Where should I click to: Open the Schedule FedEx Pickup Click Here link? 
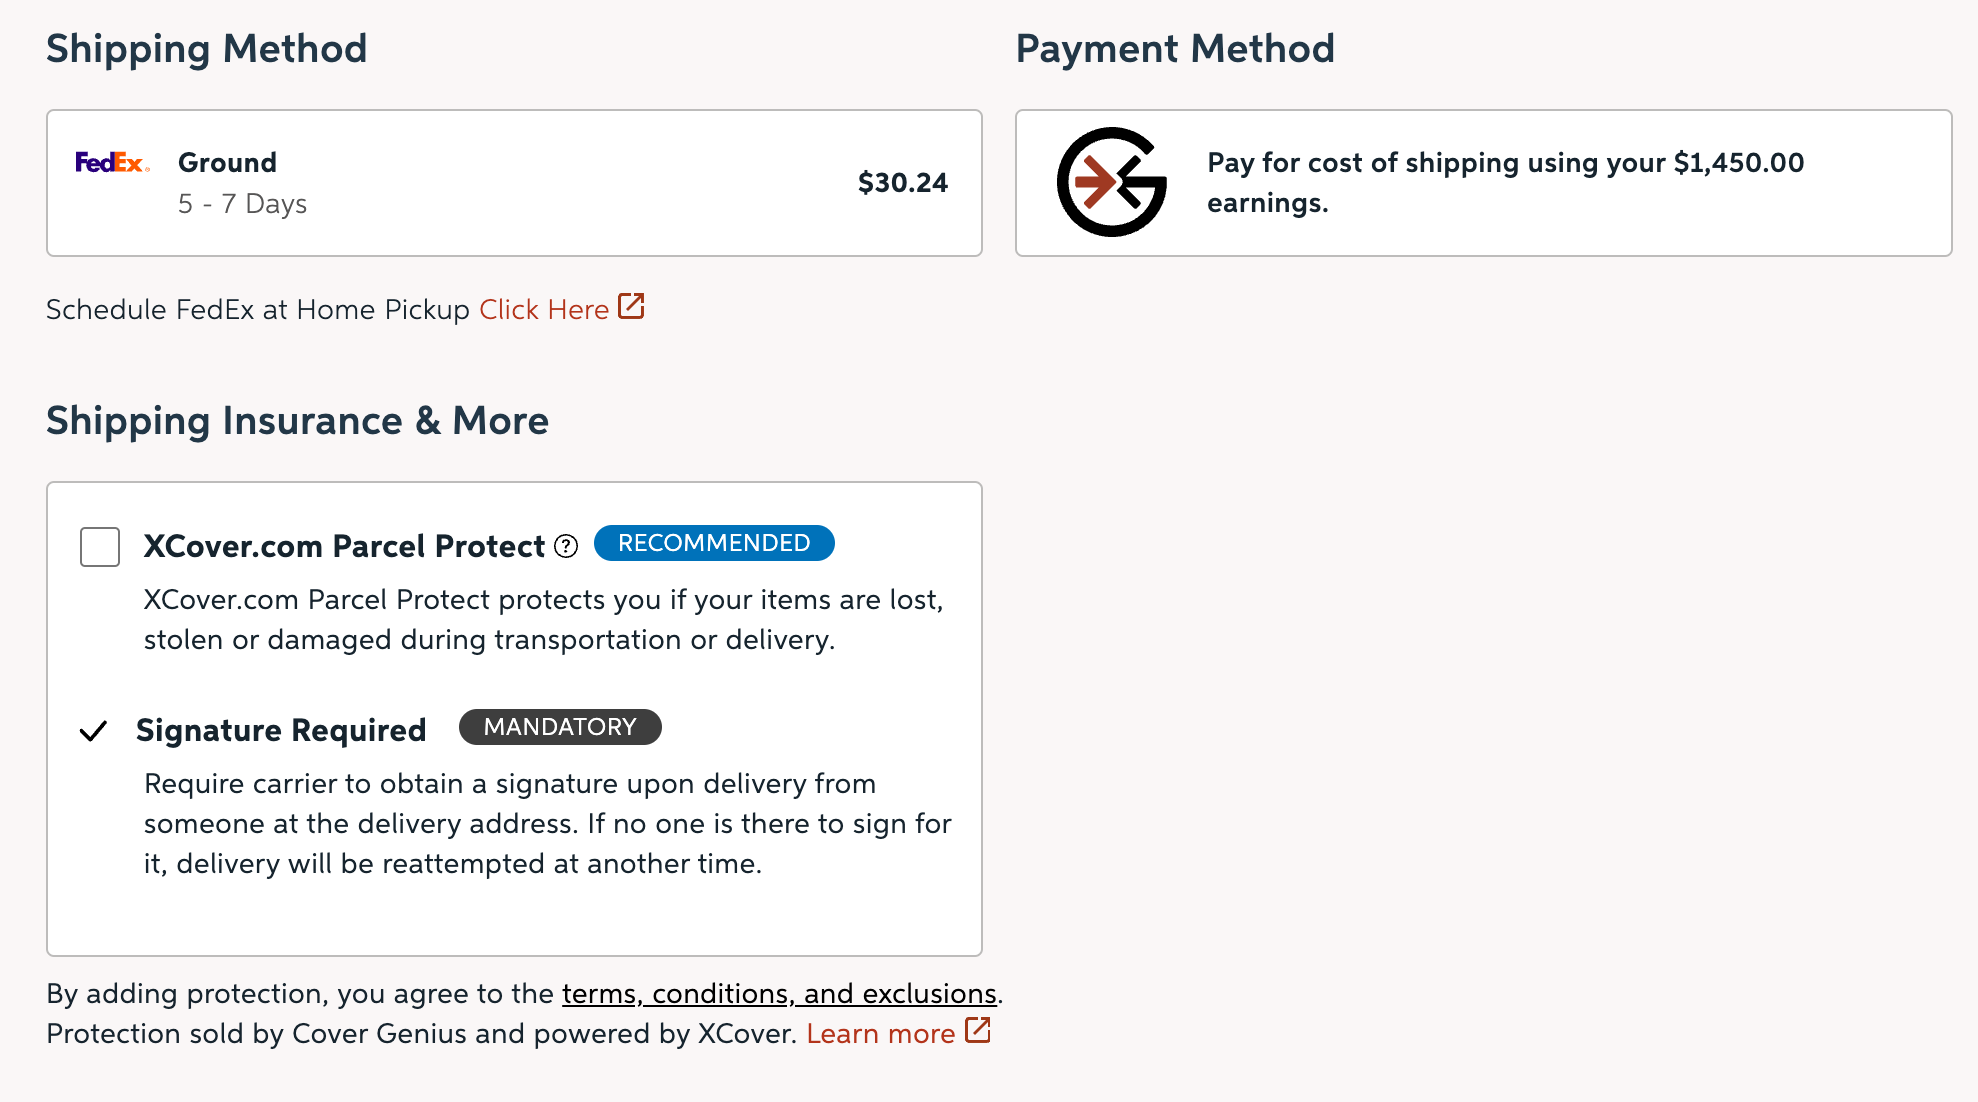543,309
